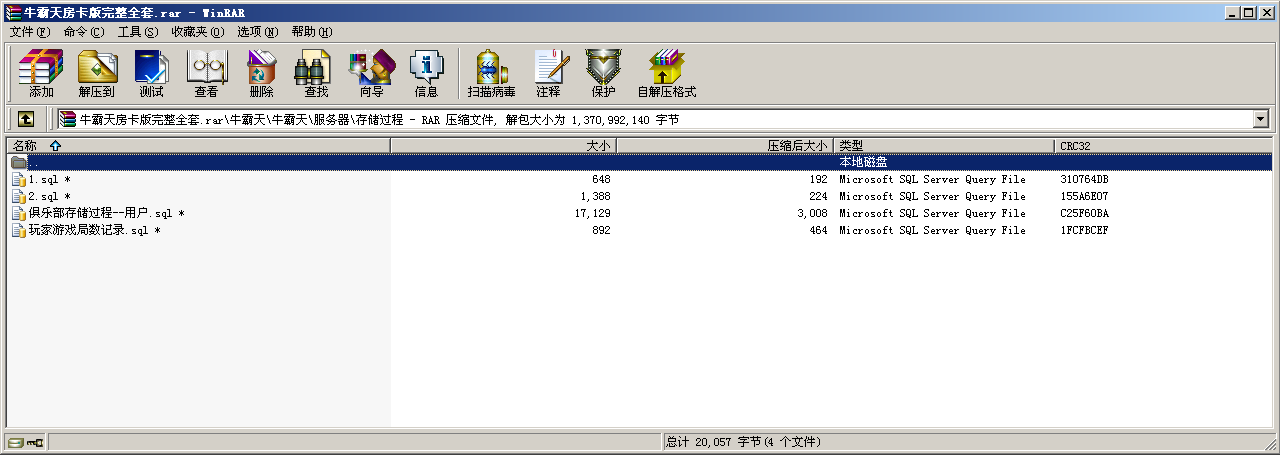Click the 添加 (Add) toolbar icon
The image size is (1280, 455).
click(x=41, y=73)
